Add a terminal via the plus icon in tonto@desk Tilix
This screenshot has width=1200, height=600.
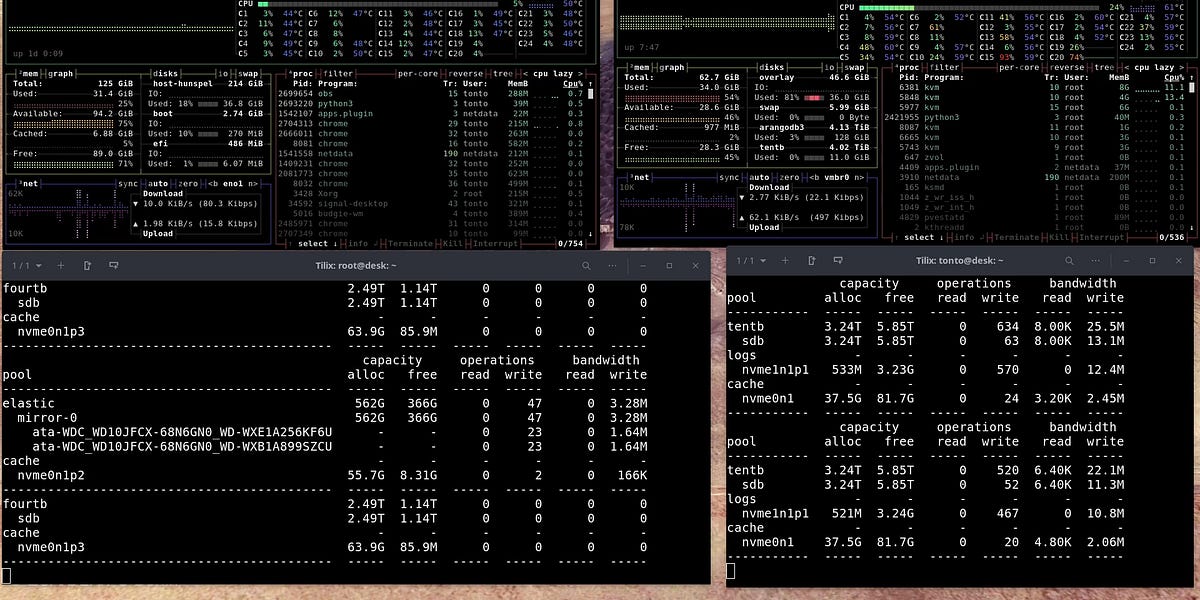pos(785,260)
